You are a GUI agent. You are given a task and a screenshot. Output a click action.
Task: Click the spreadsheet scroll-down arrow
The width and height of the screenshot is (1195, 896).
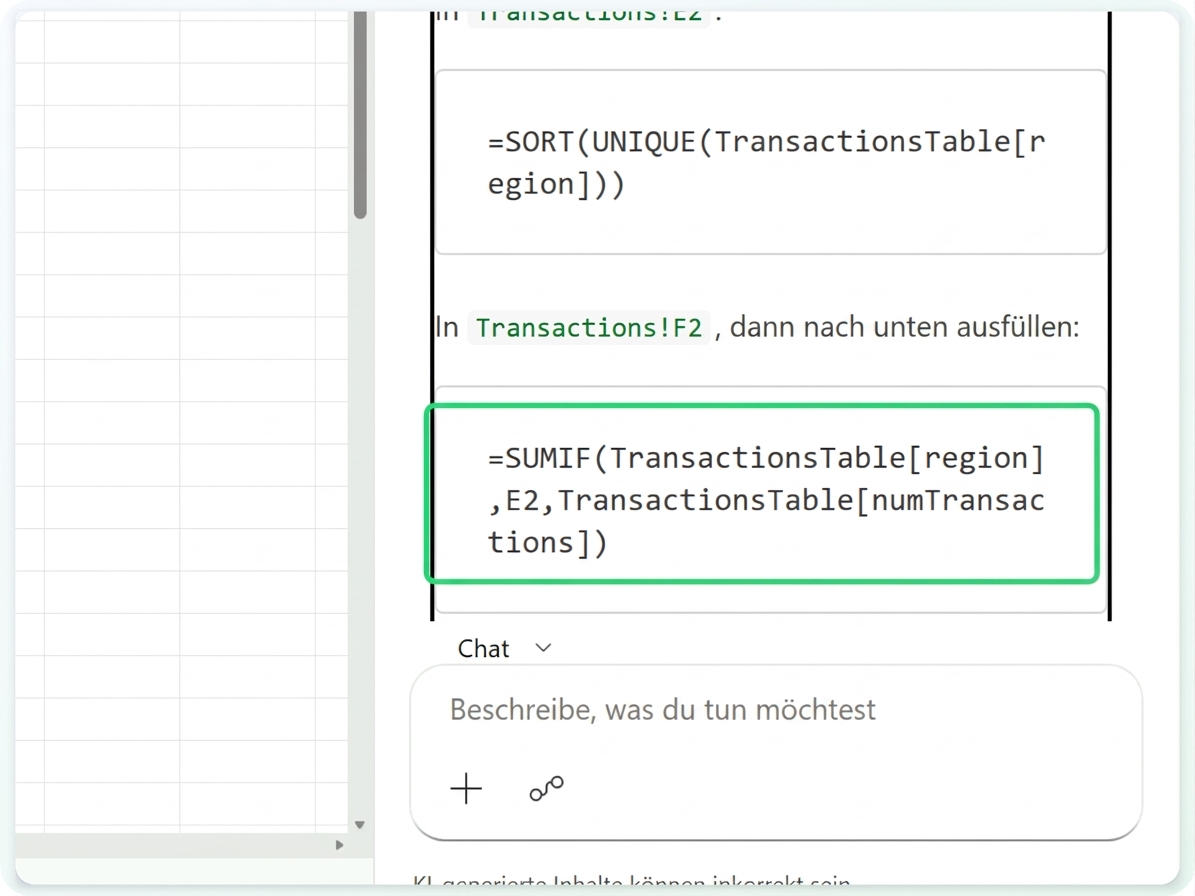pyautogui.click(x=360, y=824)
